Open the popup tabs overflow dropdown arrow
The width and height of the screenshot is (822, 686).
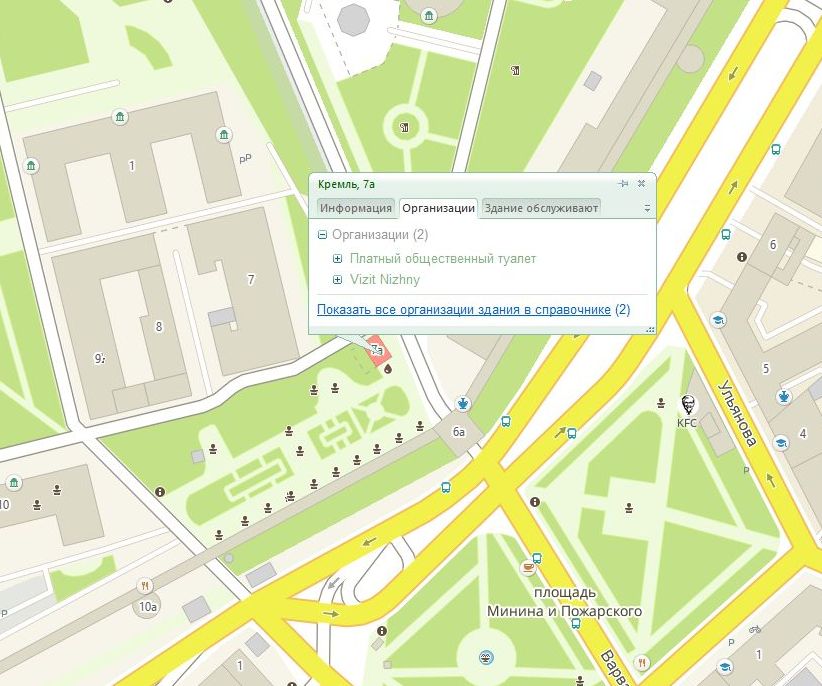(x=647, y=209)
